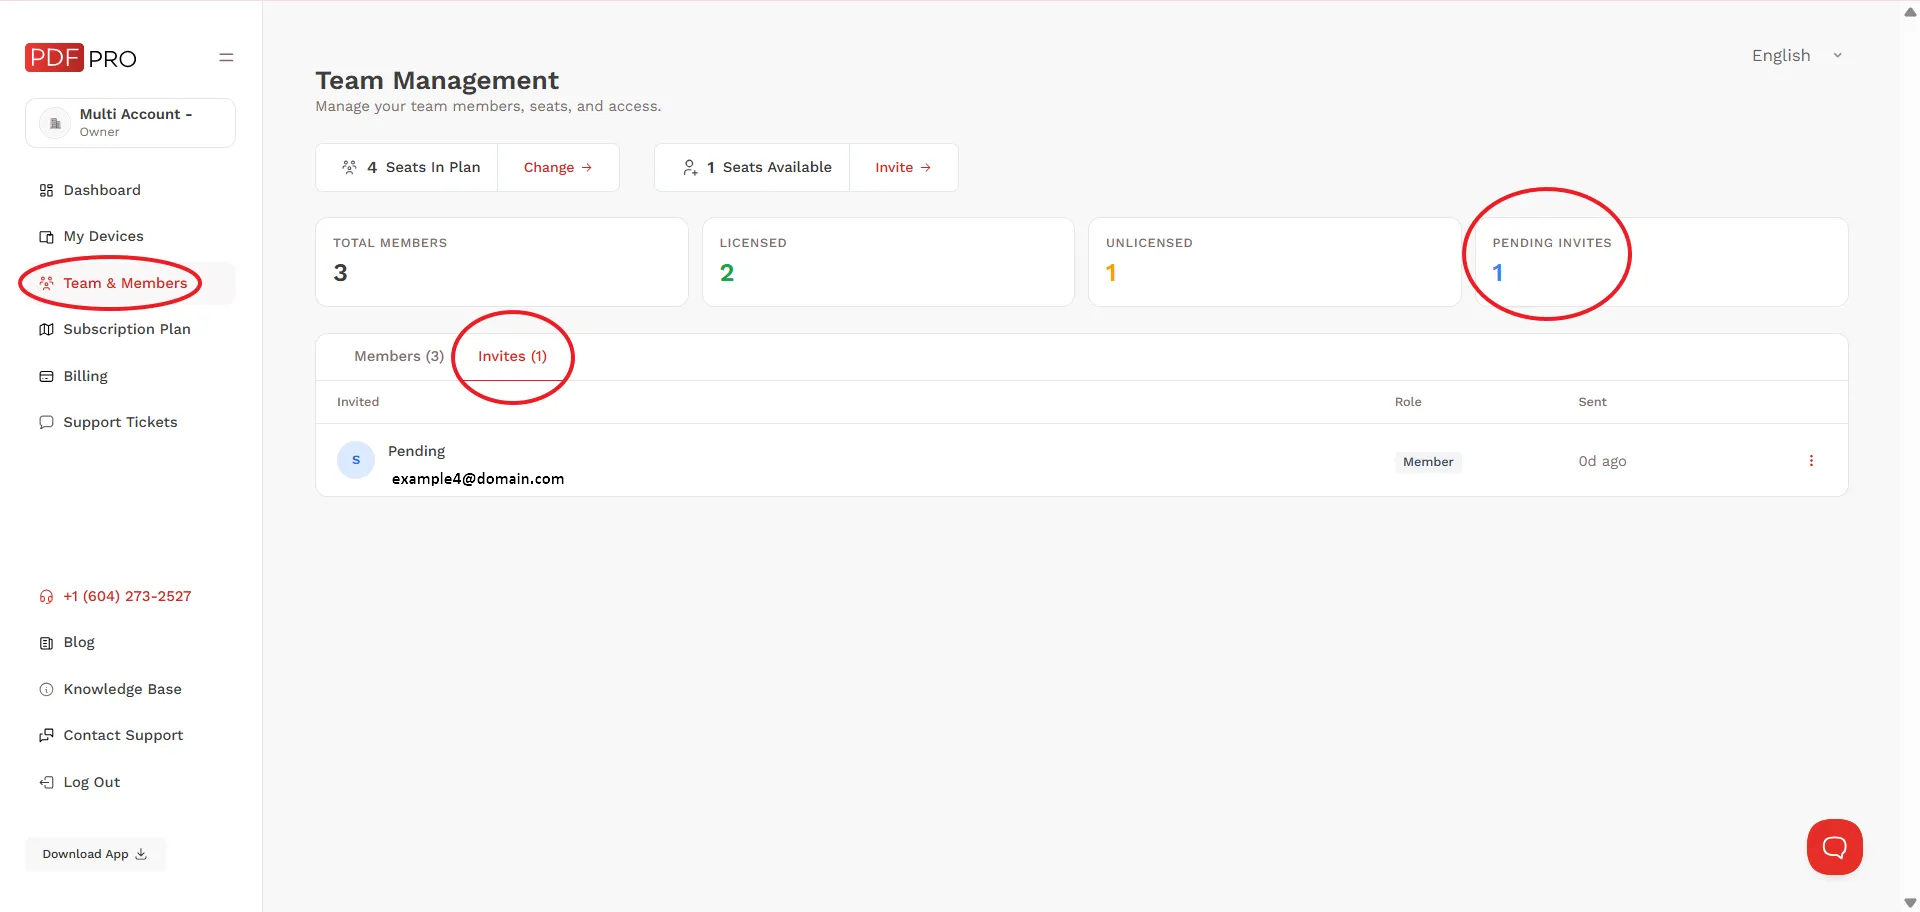Click the Member role badge
The height and width of the screenshot is (912, 1920).
point(1428,462)
